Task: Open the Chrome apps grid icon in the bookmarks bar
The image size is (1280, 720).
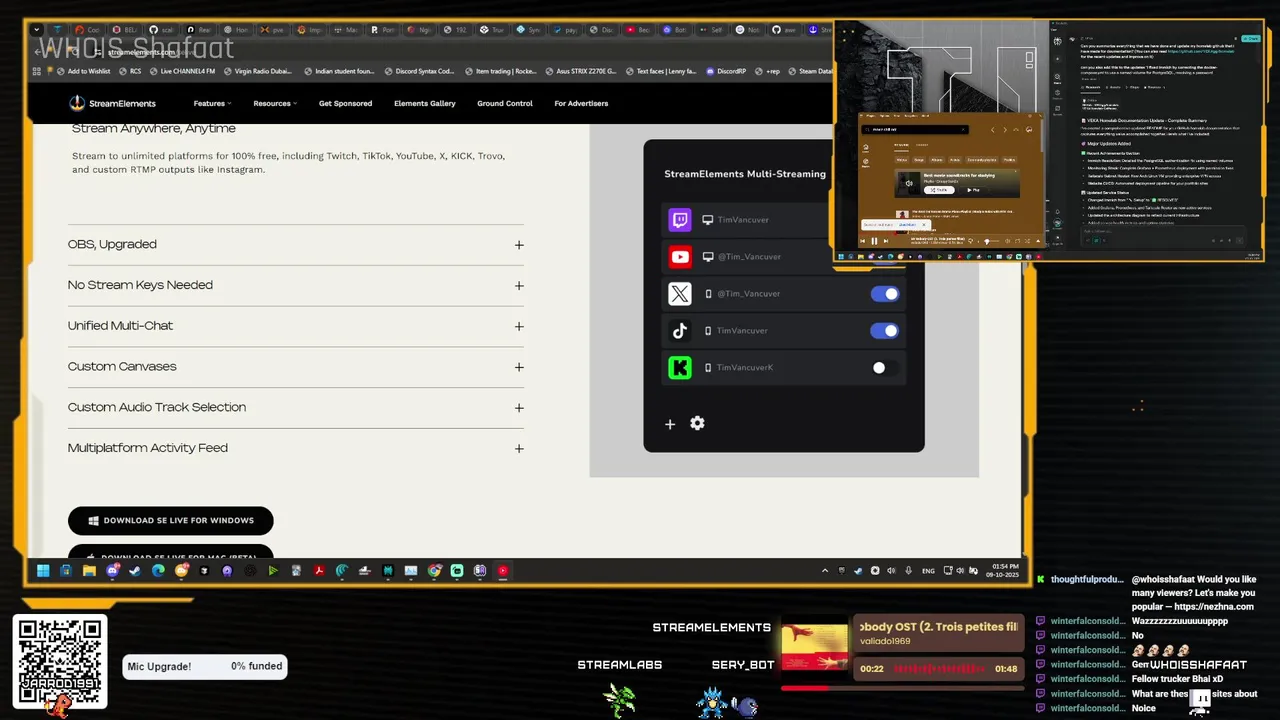Action: 37,71
